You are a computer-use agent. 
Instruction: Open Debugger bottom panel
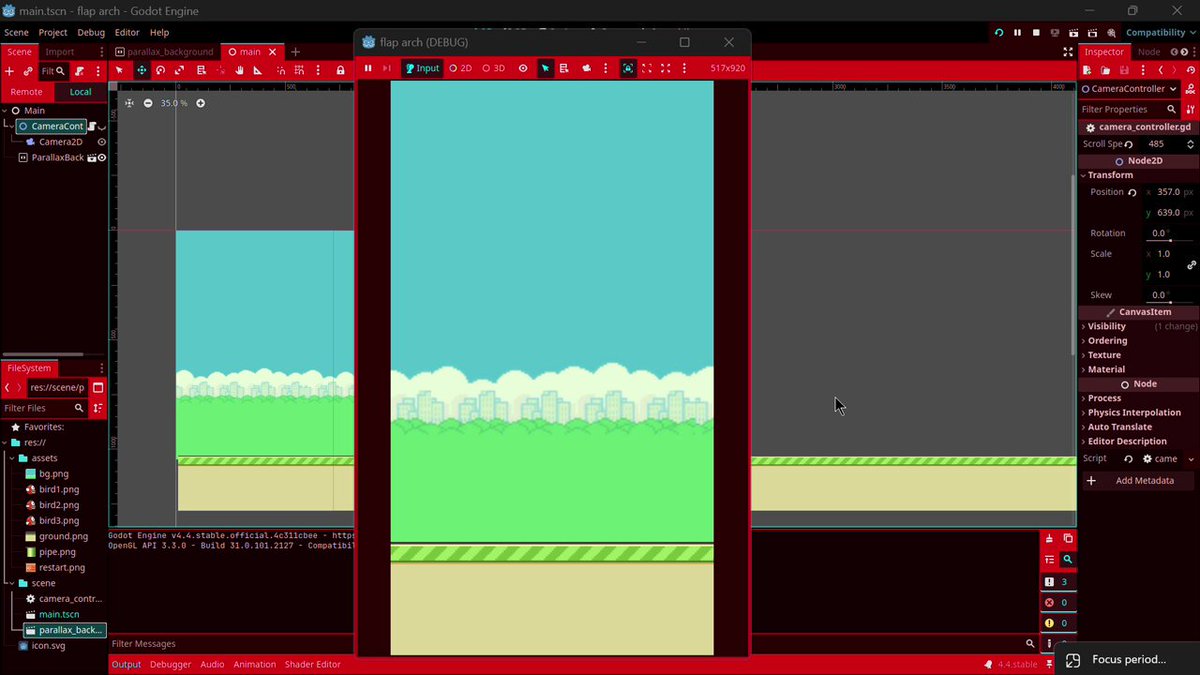170,664
